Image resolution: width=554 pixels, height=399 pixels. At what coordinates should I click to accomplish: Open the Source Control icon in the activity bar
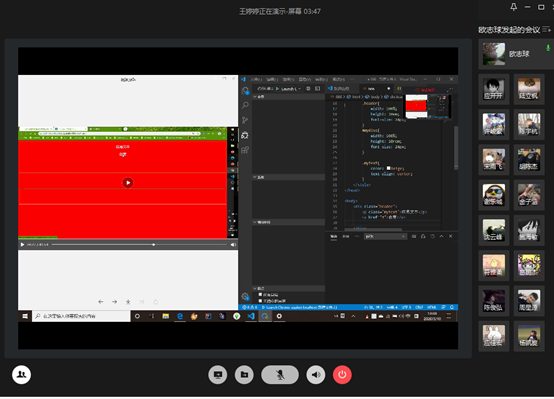(x=245, y=120)
